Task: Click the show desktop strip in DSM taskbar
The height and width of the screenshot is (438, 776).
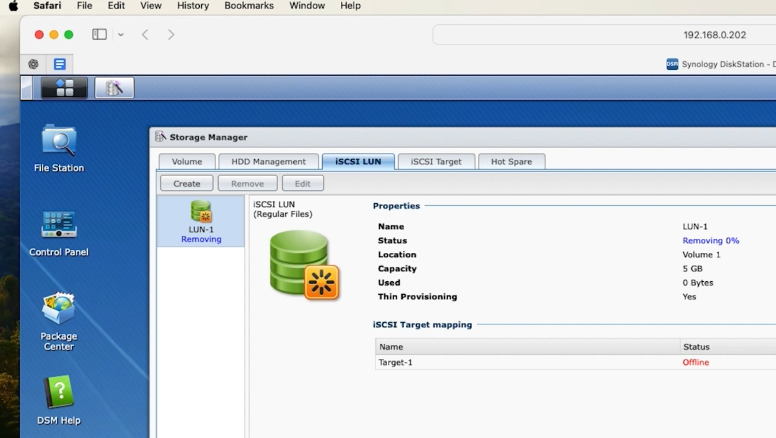Action: (26, 88)
